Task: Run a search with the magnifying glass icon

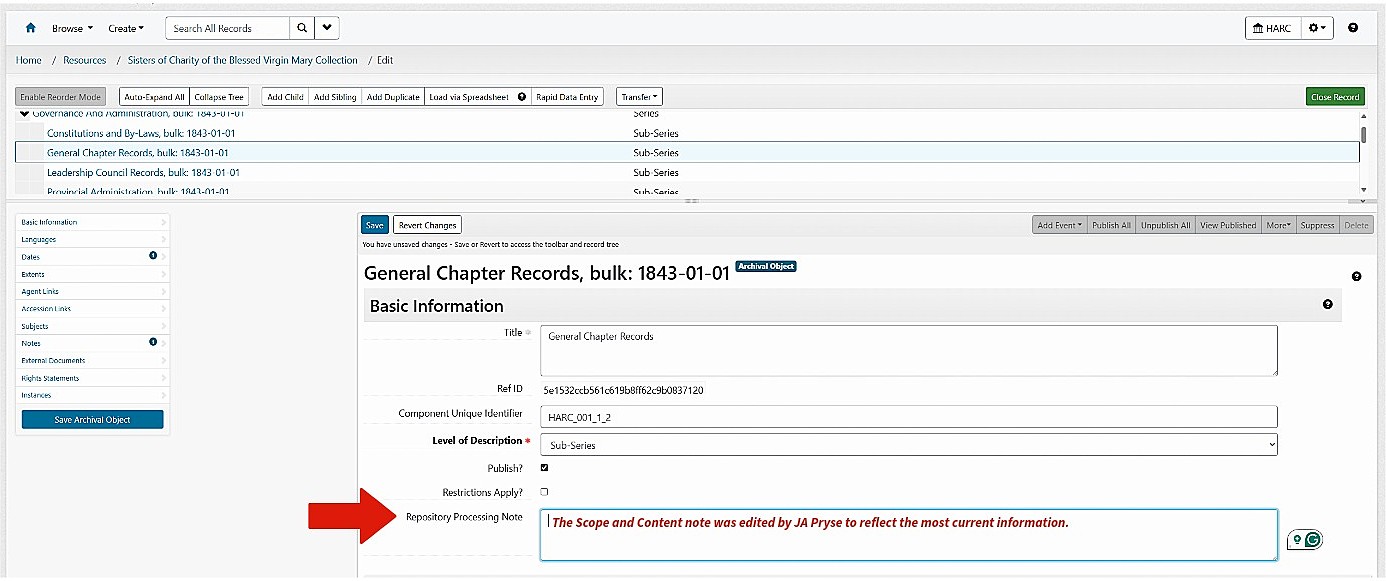Action: 302,28
